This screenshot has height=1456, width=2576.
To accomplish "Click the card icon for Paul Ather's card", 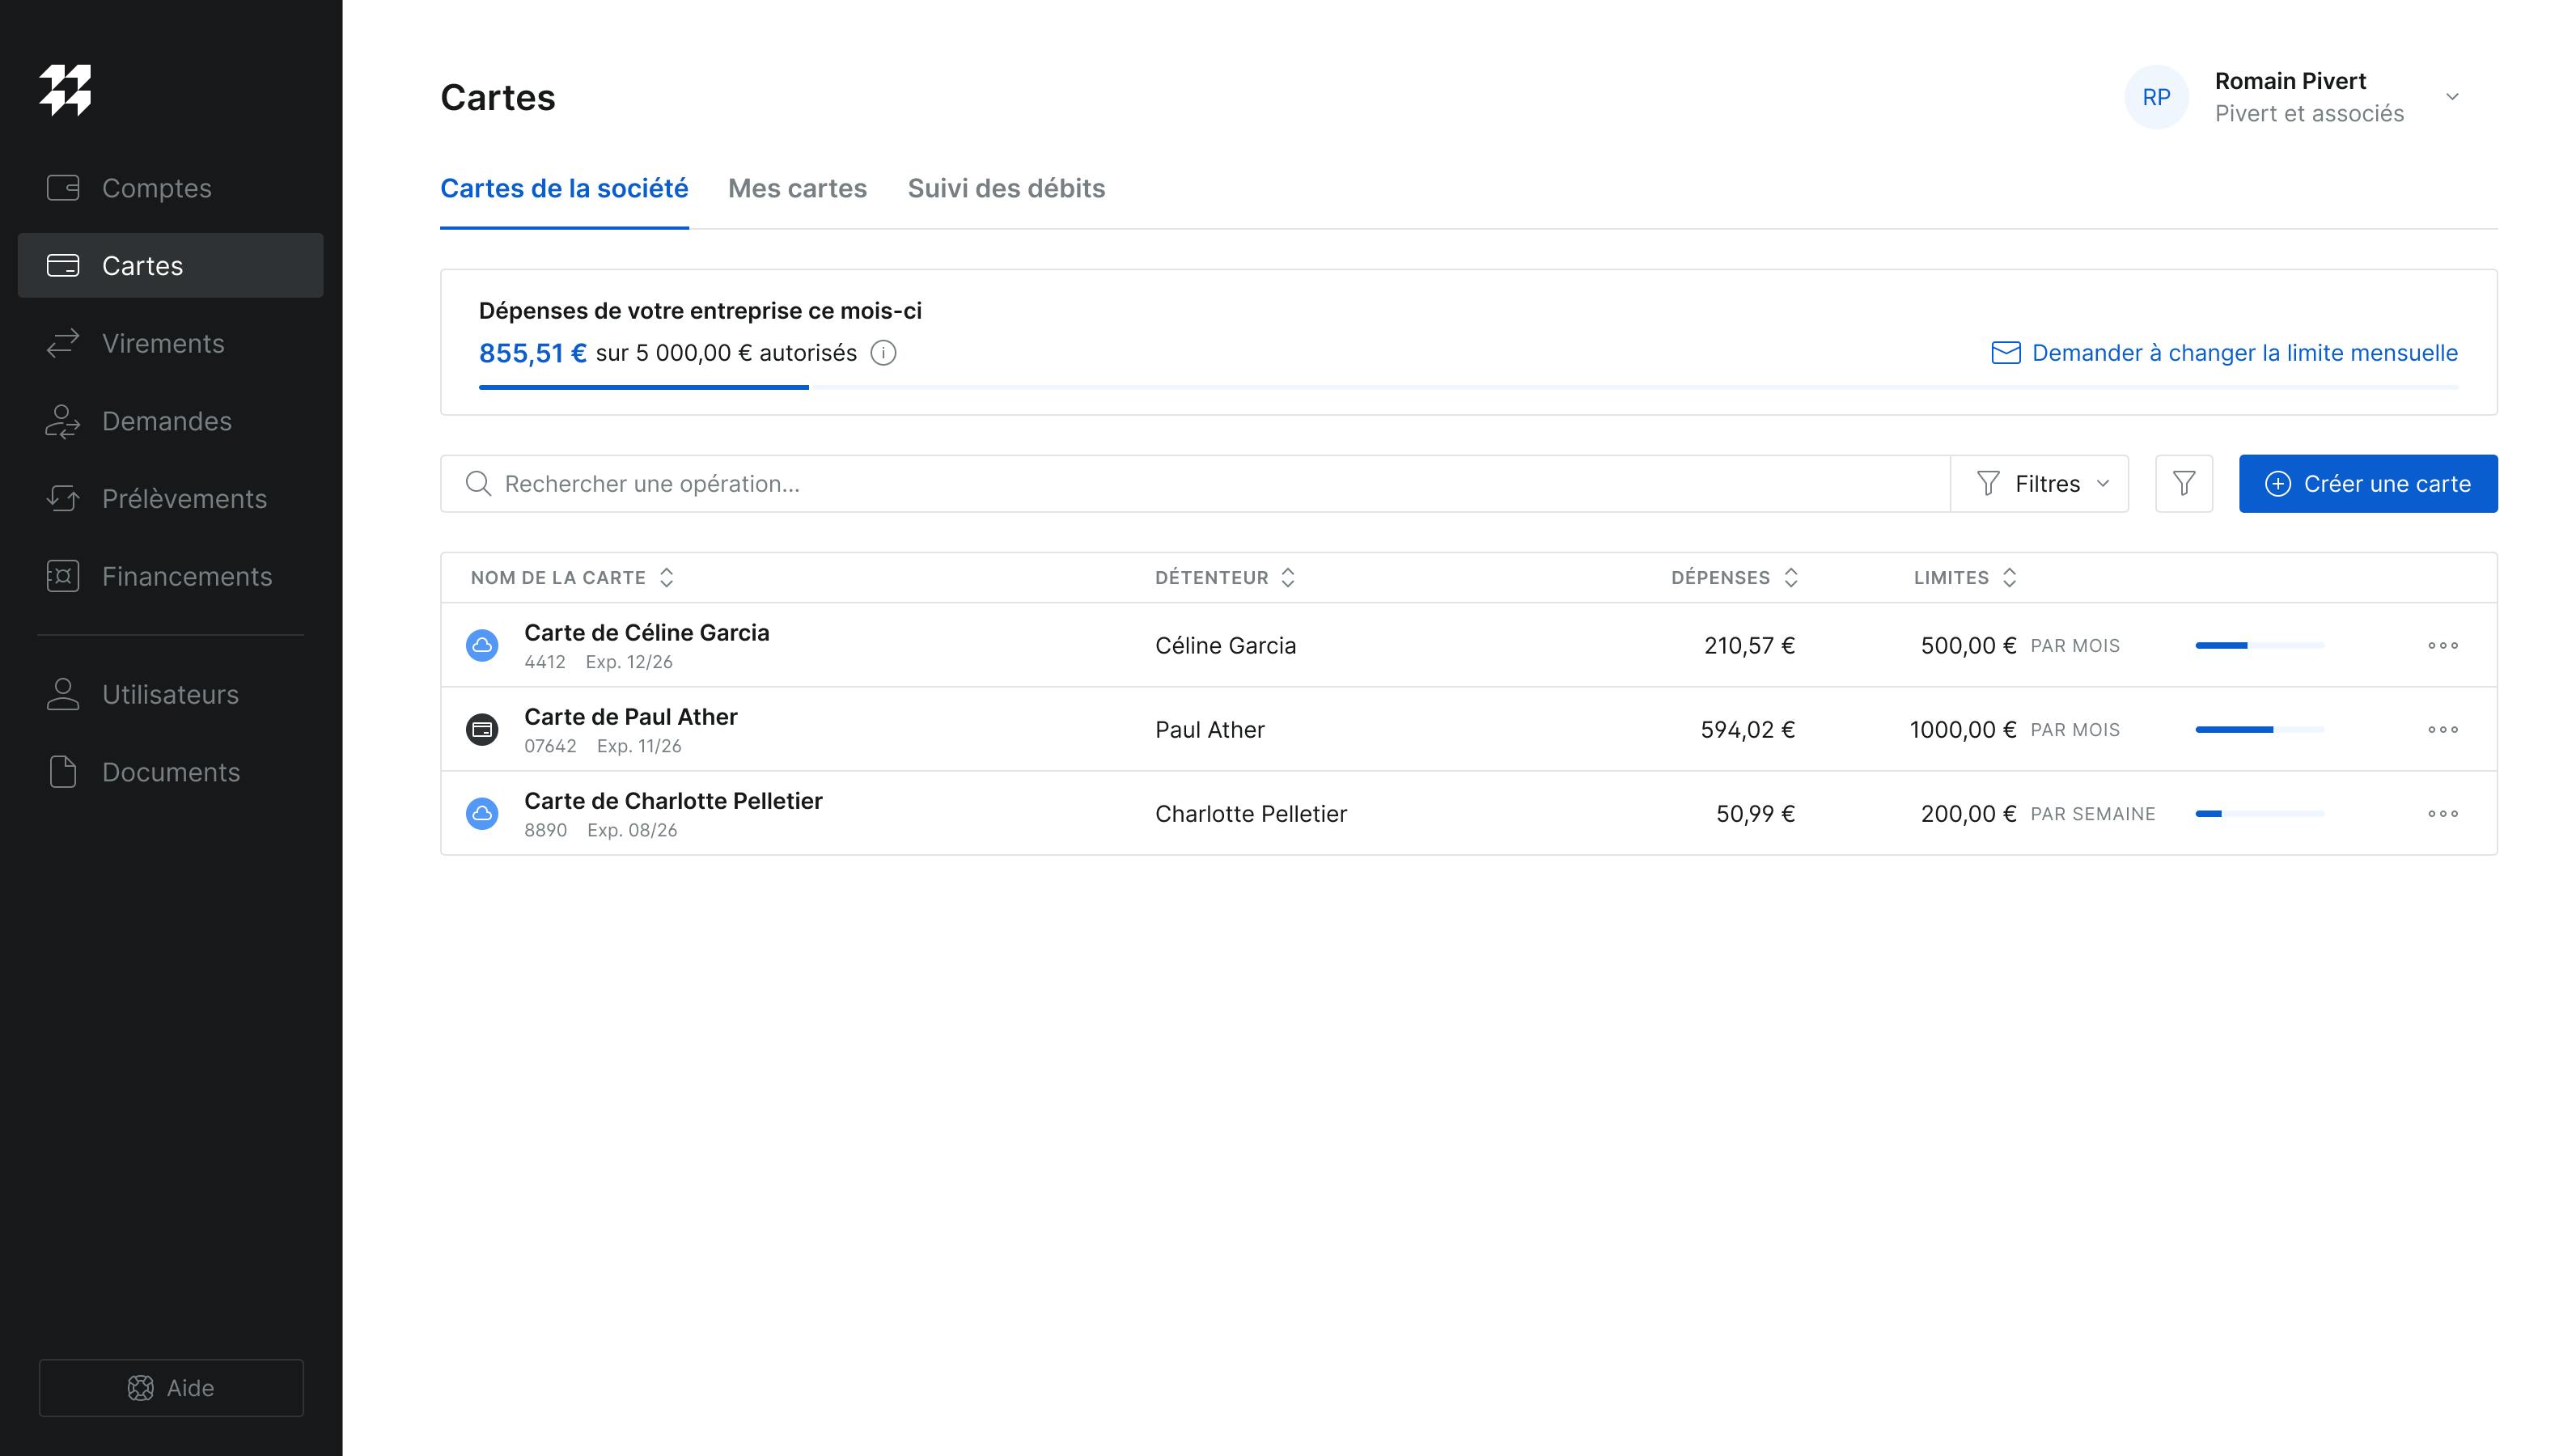I will [482, 730].
